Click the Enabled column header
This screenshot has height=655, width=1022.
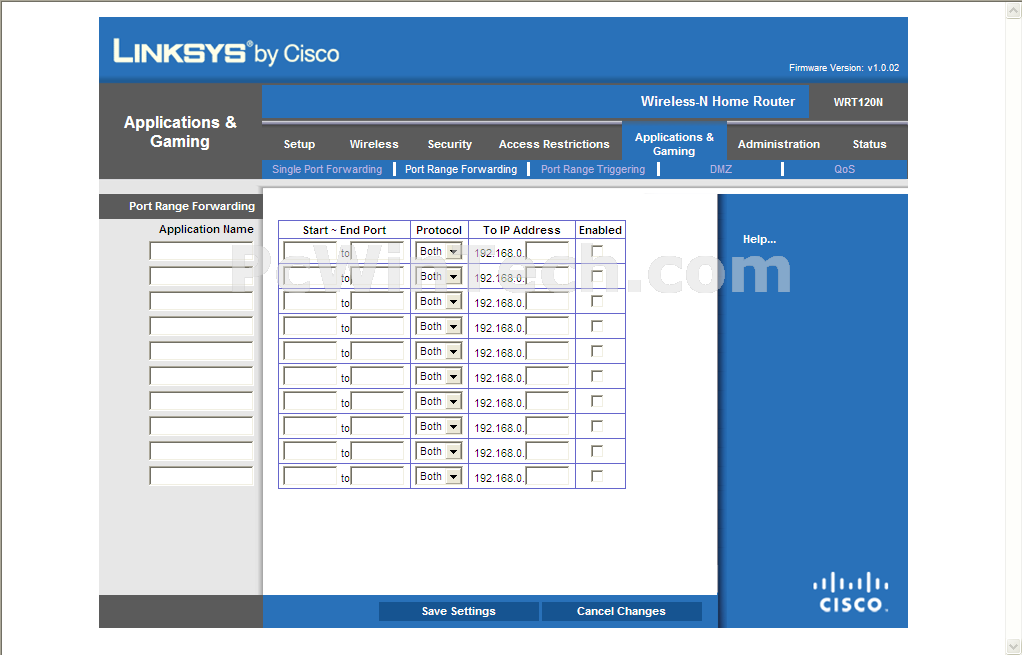(x=600, y=230)
